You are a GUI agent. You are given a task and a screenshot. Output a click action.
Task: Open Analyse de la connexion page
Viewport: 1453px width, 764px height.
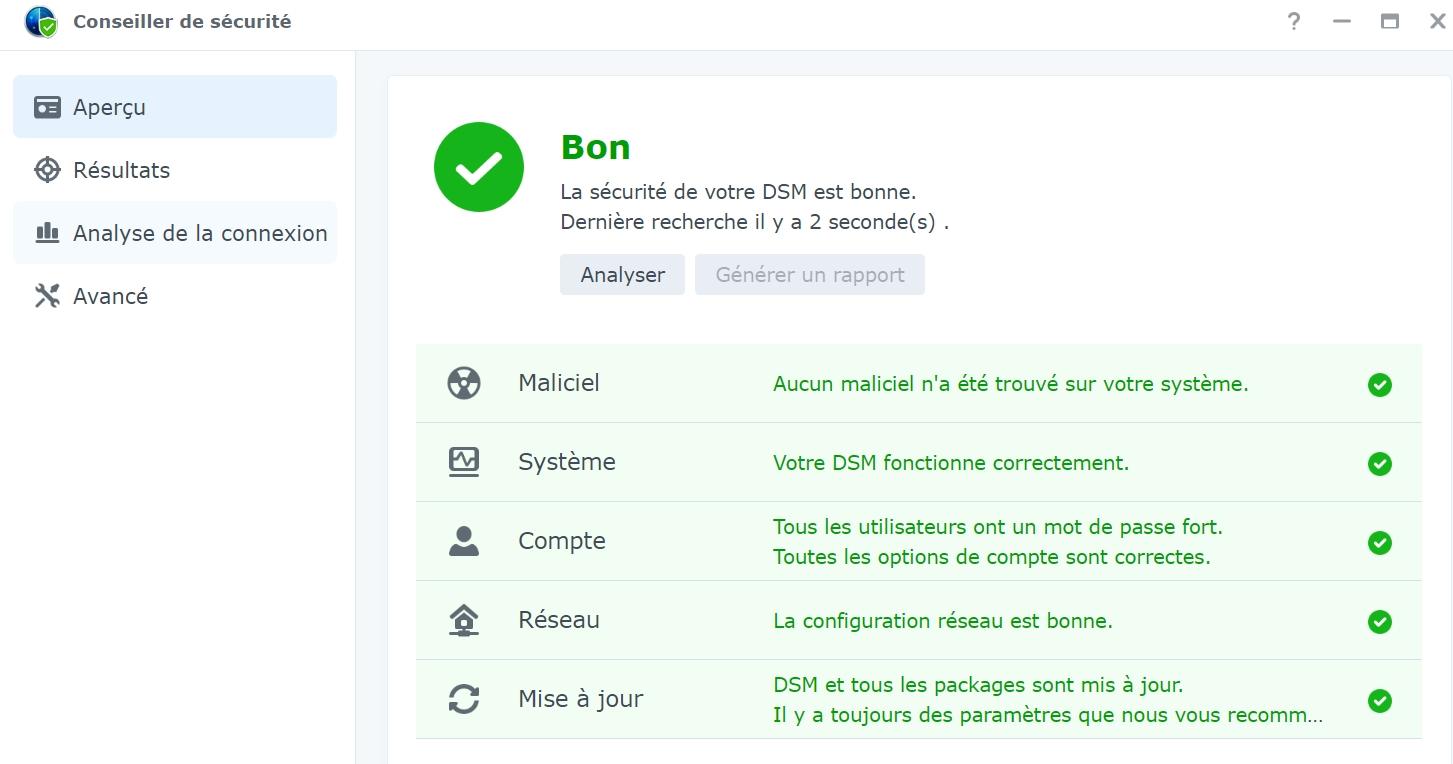(x=199, y=233)
